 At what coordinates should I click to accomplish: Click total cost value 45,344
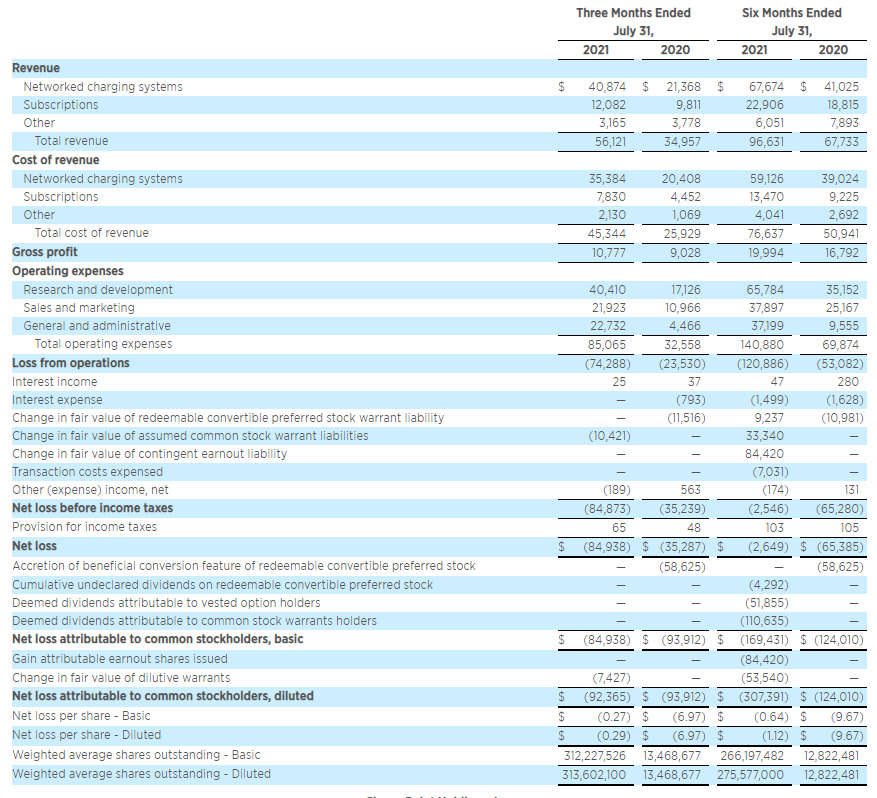point(607,234)
